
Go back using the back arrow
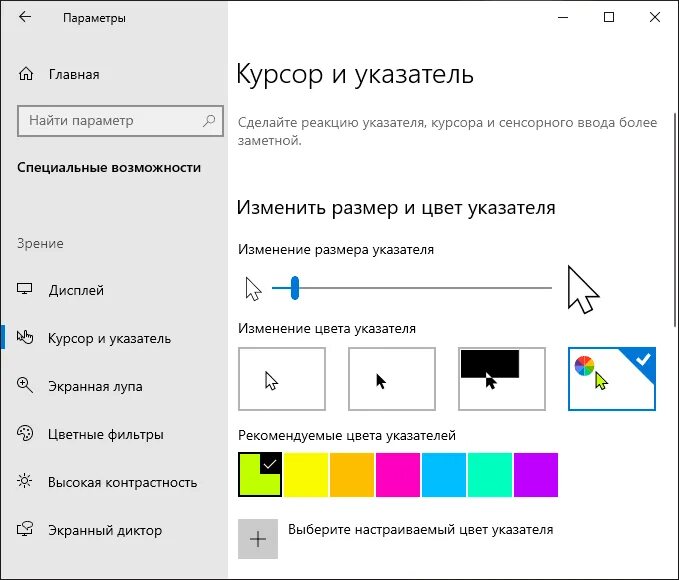[25, 17]
